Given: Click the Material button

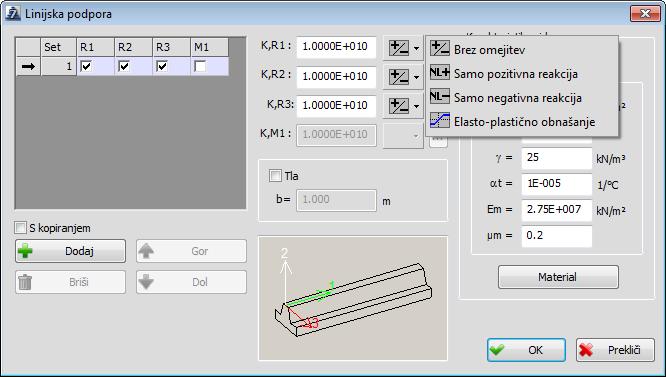Looking at the screenshot, I should (558, 277).
